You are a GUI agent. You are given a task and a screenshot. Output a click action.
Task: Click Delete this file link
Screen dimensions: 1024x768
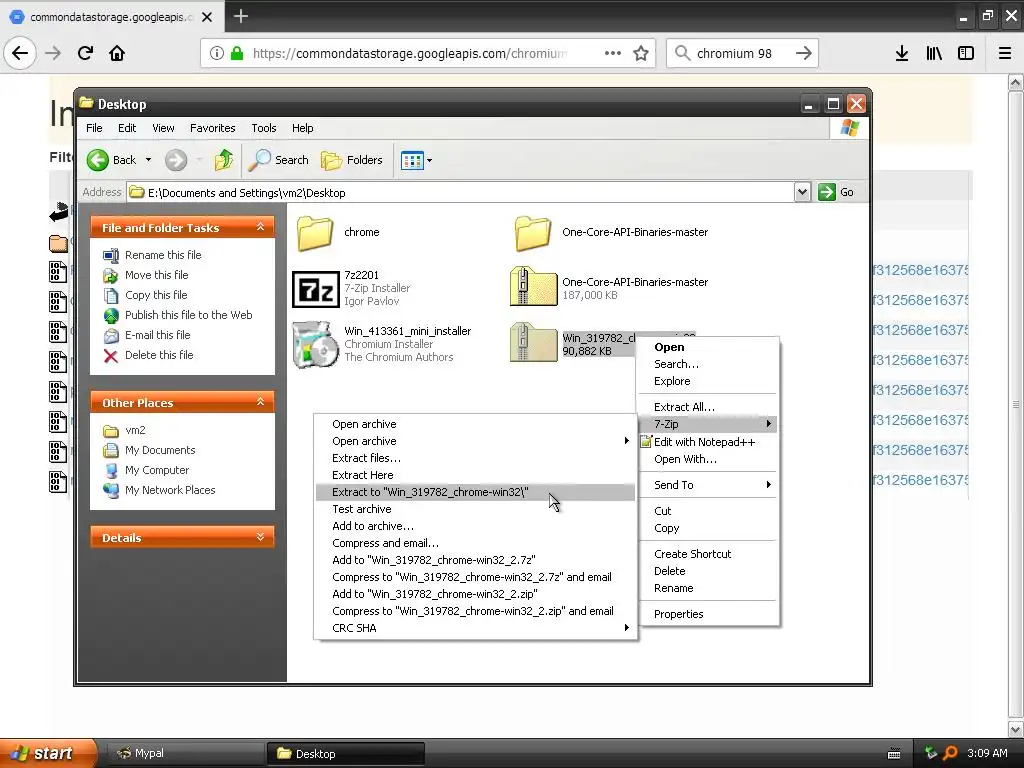[159, 355]
